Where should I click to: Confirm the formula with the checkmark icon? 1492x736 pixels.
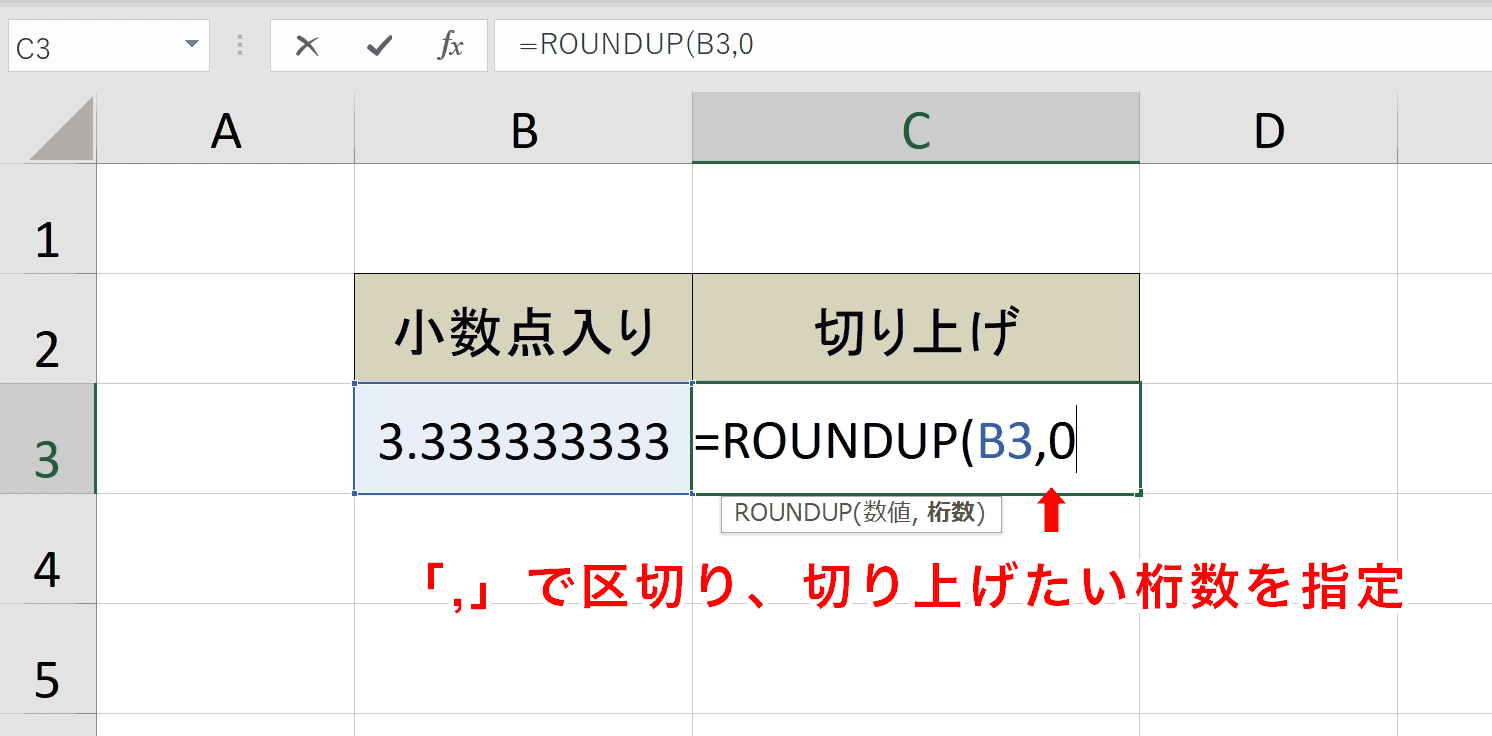pos(379,46)
